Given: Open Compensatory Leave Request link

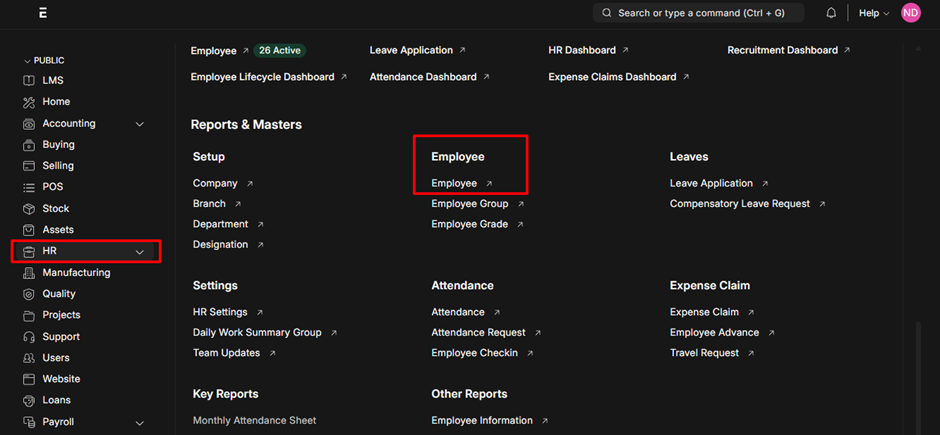Looking at the screenshot, I should pos(739,204).
